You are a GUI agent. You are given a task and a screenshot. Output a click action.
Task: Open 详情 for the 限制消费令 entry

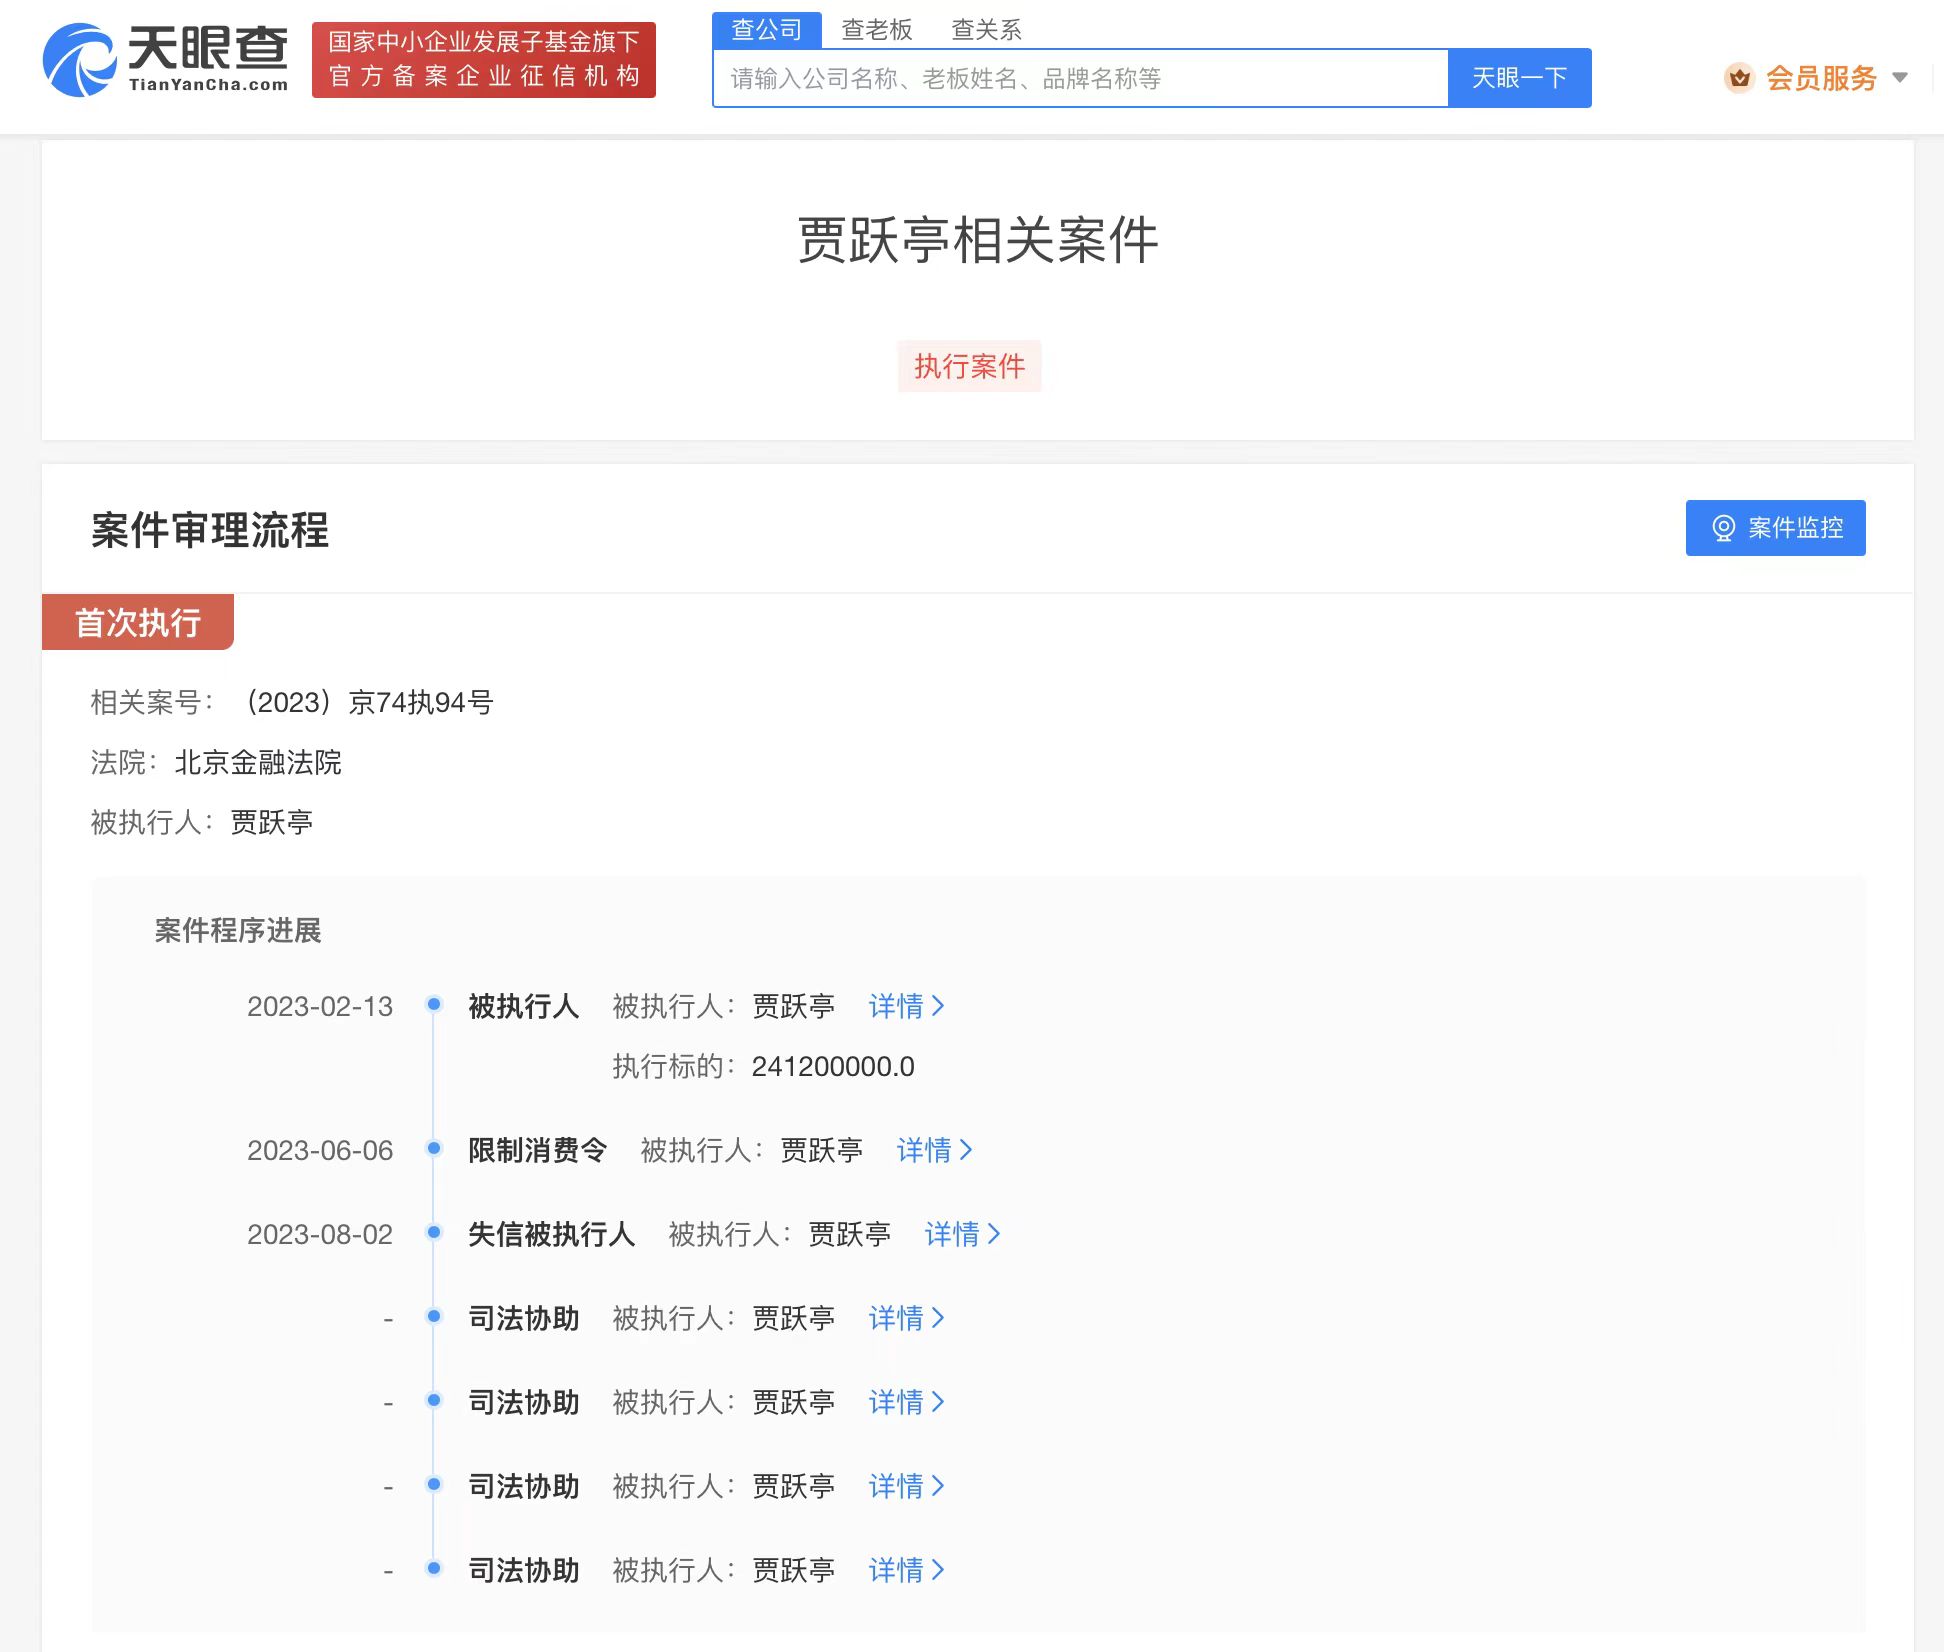(x=934, y=1150)
